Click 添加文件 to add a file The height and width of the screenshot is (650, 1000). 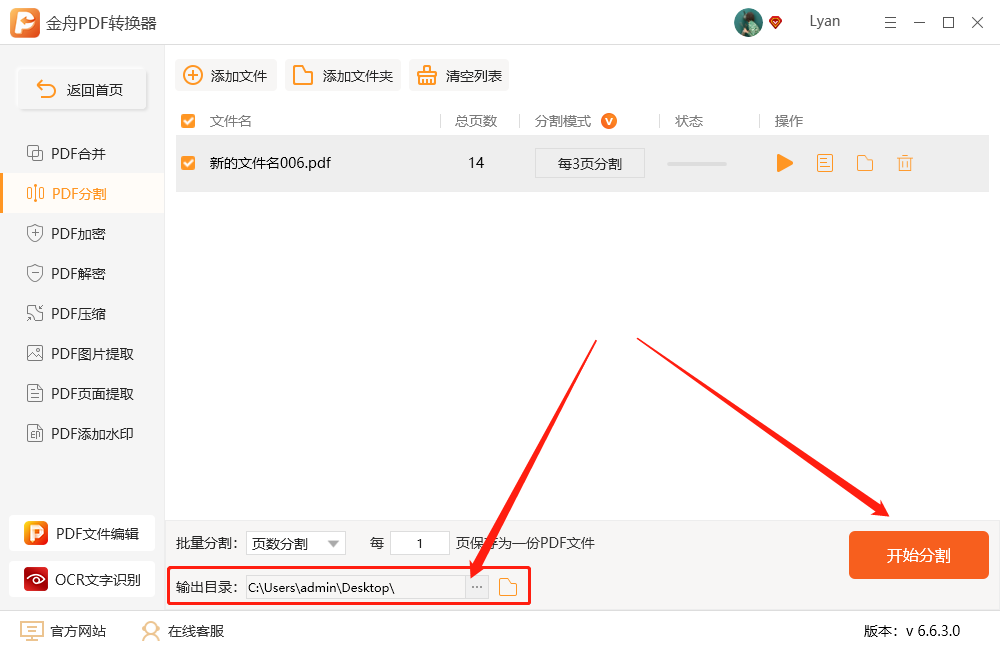point(226,75)
